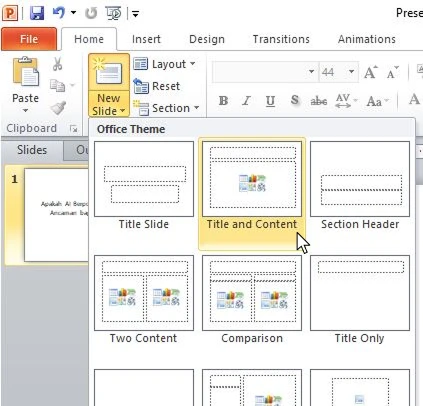
Task: Start slide show from quick access toolbar
Action: (113, 13)
